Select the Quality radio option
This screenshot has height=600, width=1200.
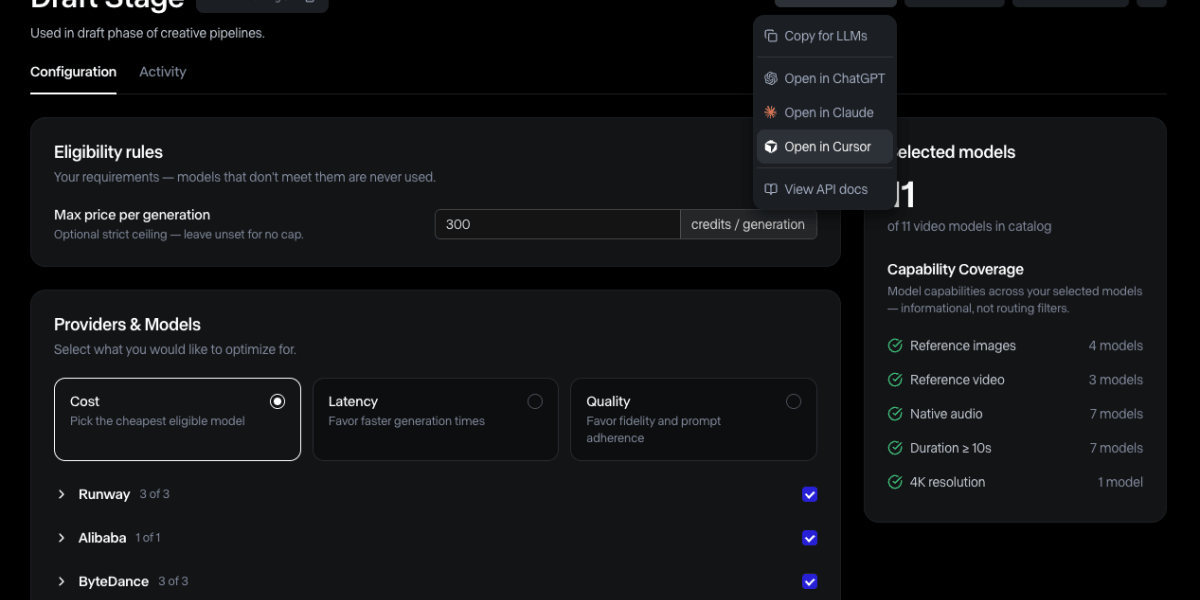pos(793,401)
